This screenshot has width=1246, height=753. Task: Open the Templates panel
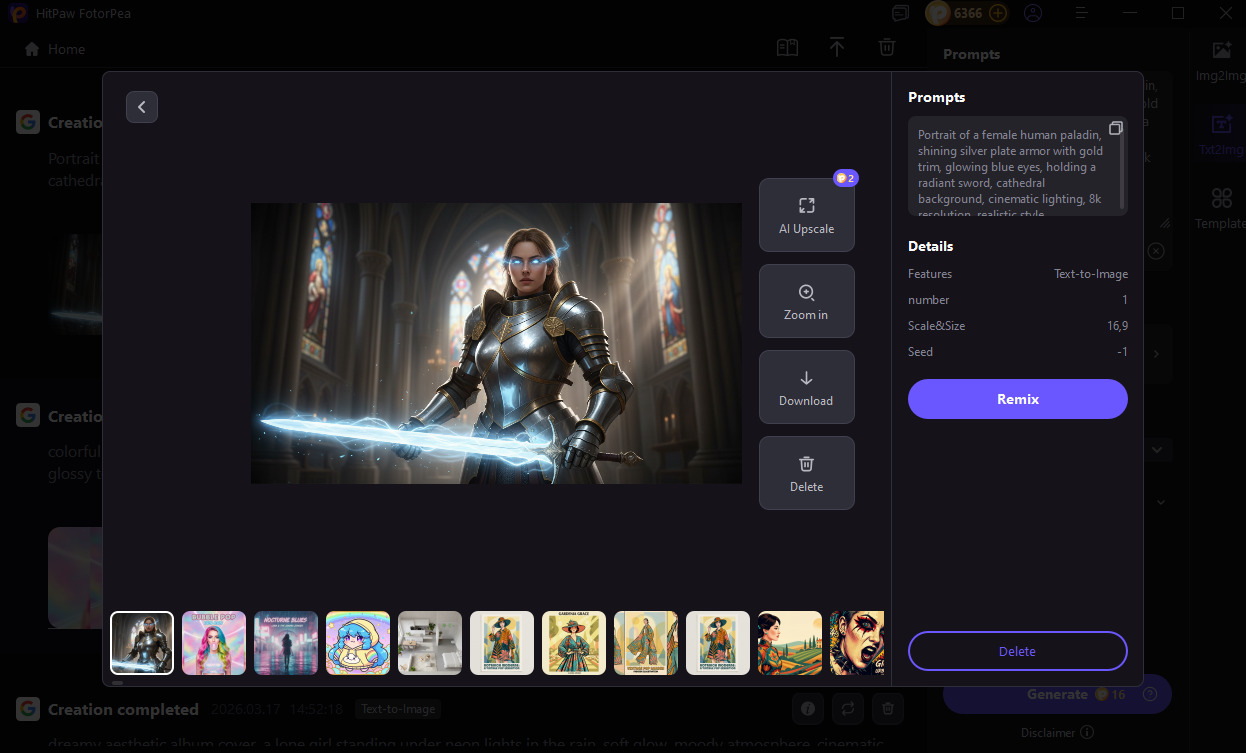(x=1220, y=207)
